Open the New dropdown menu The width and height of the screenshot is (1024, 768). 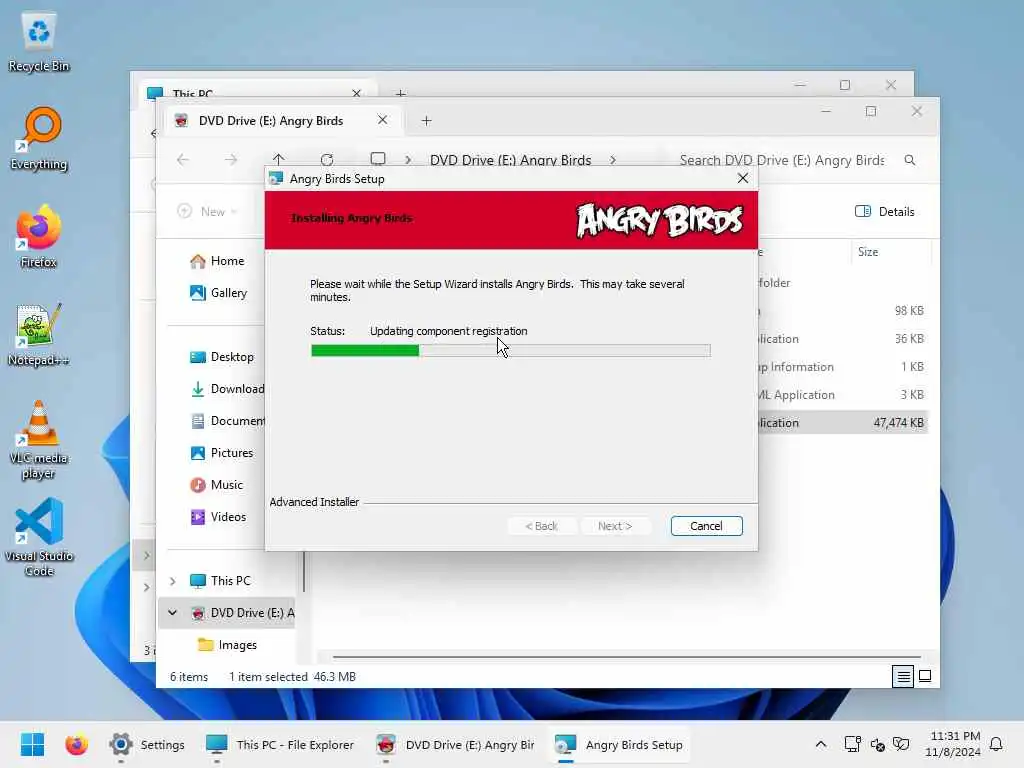208,212
